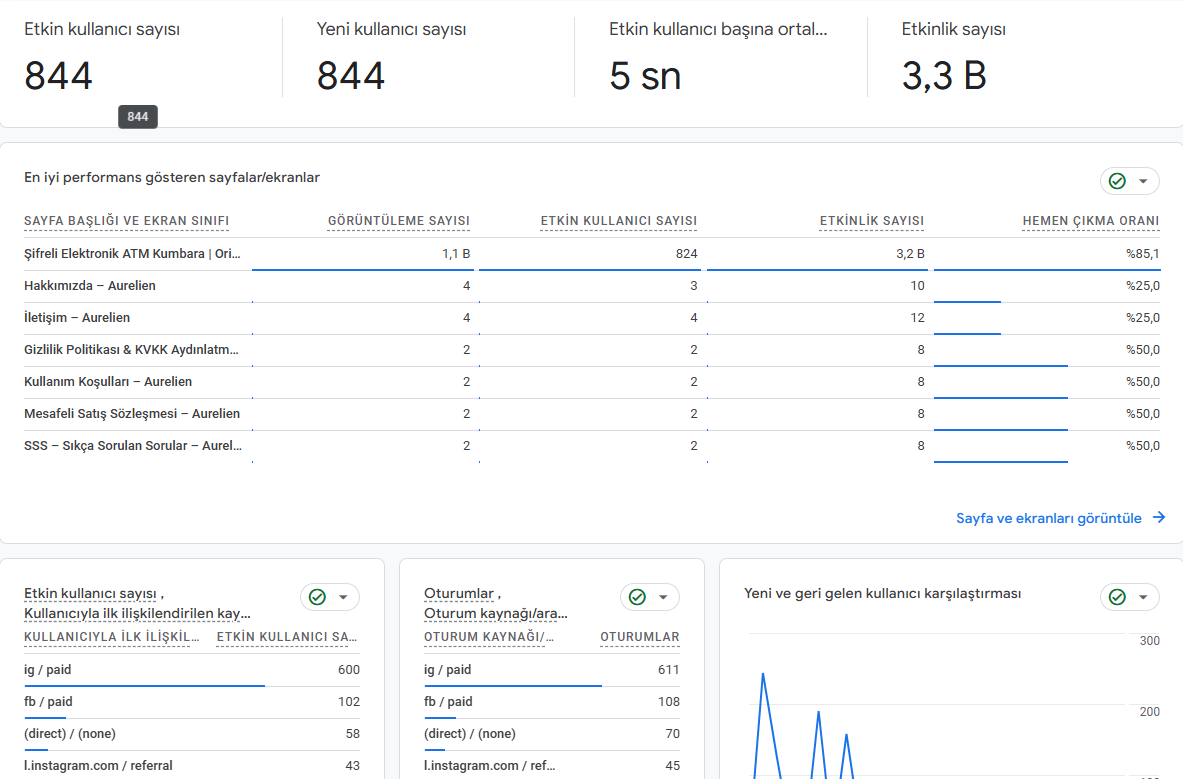1183x779 pixels.
Task: Click green check icon in Etkin kullanıcı sayısı card
Action: (318, 597)
